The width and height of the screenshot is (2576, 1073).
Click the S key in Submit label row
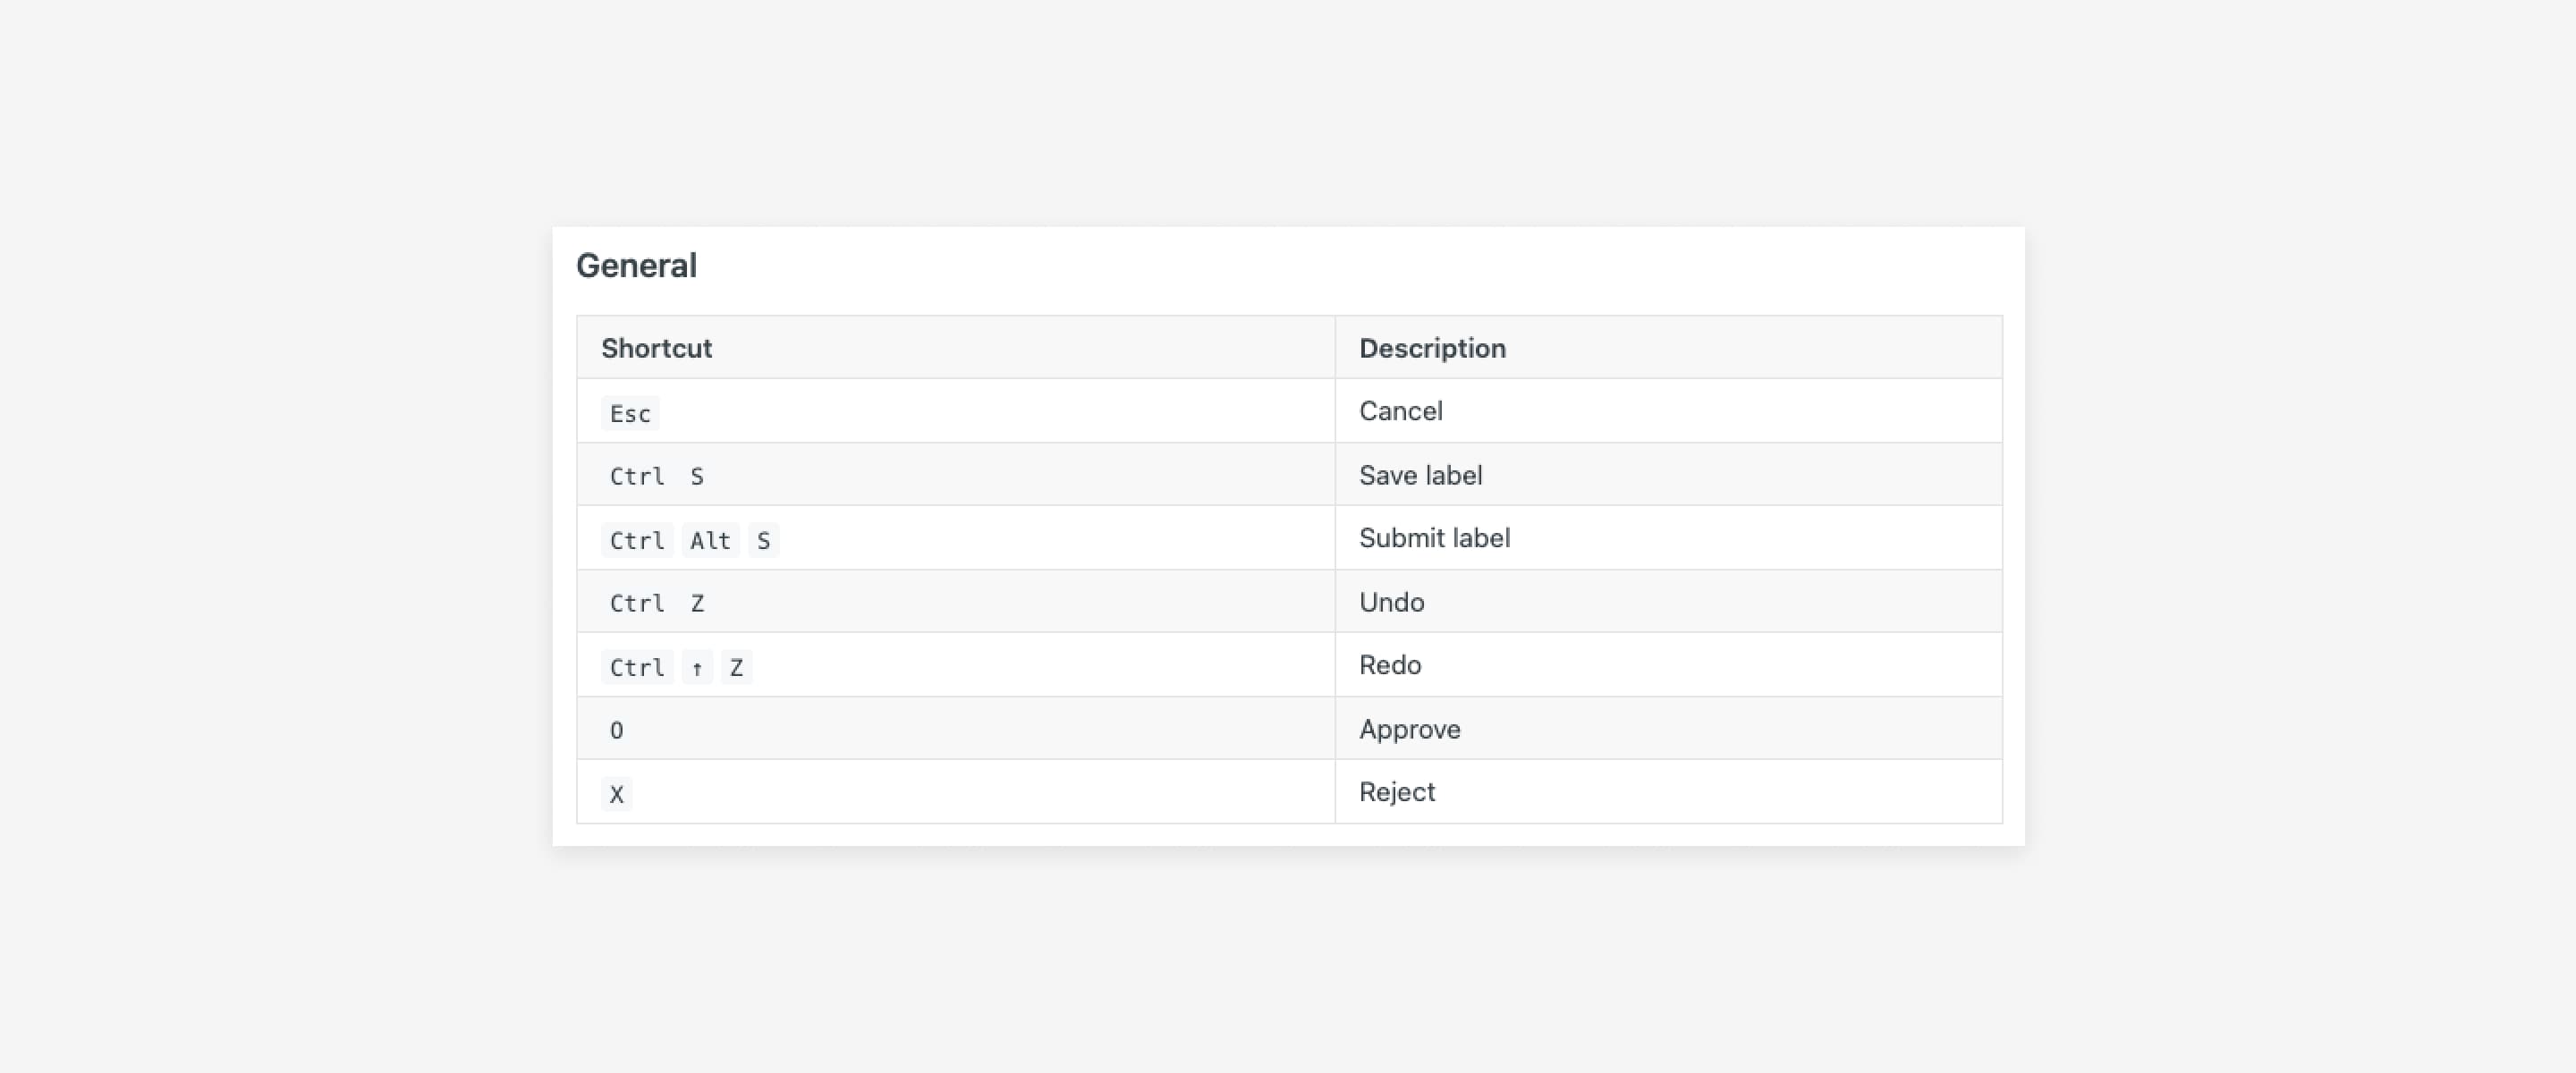tap(763, 540)
